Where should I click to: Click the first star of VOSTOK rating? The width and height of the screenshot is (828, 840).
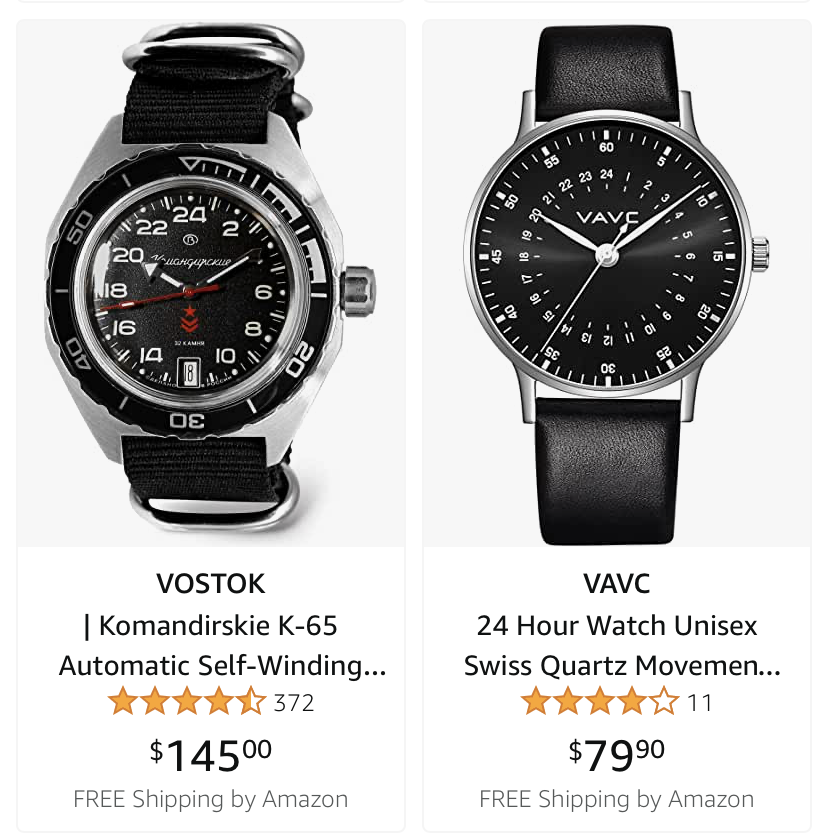(x=123, y=701)
